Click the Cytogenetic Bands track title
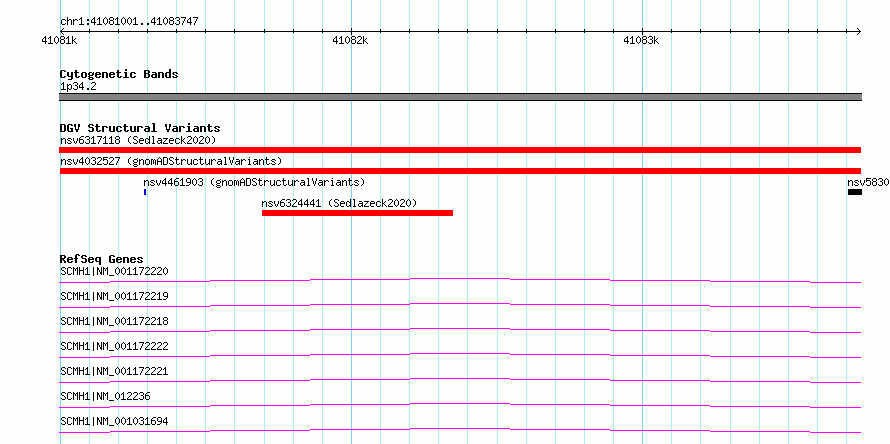The width and height of the screenshot is (890, 444). click(x=119, y=74)
